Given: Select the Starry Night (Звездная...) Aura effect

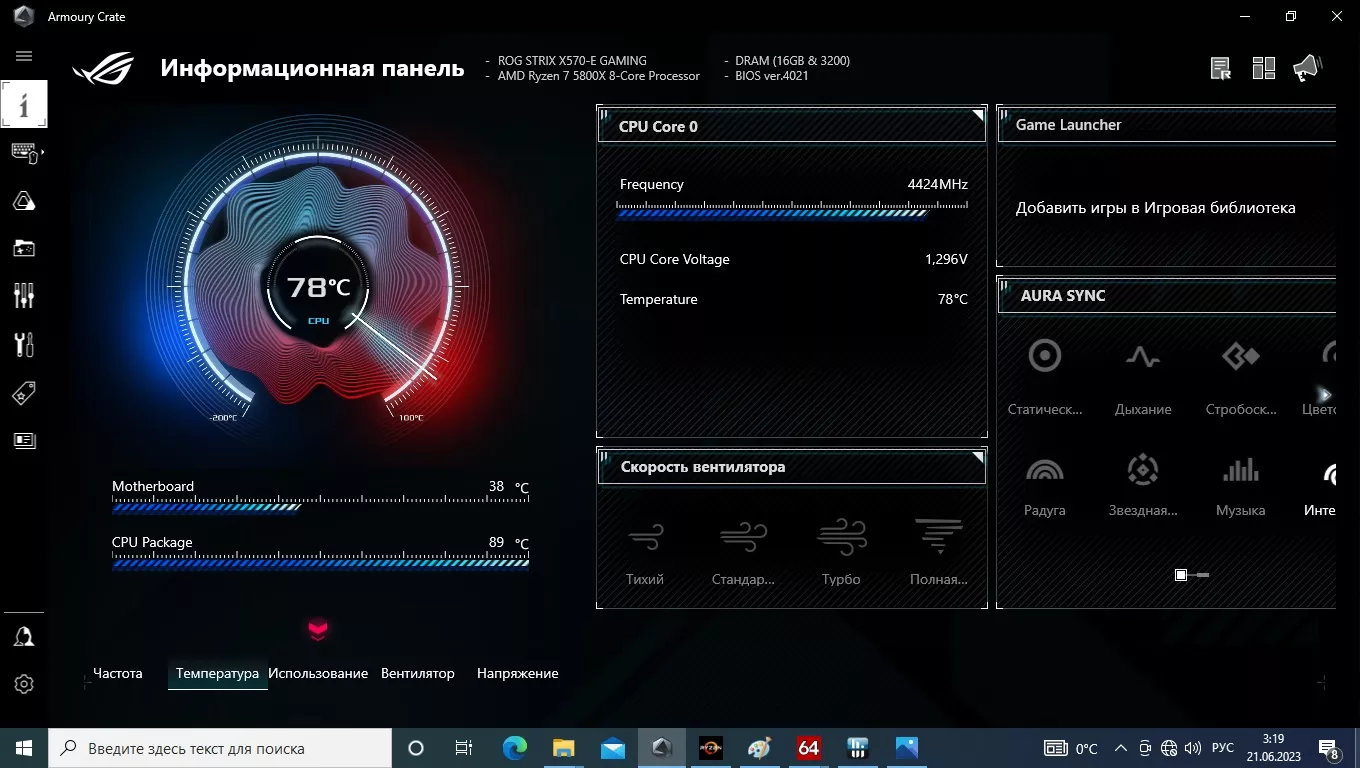Looking at the screenshot, I should [x=1143, y=486].
